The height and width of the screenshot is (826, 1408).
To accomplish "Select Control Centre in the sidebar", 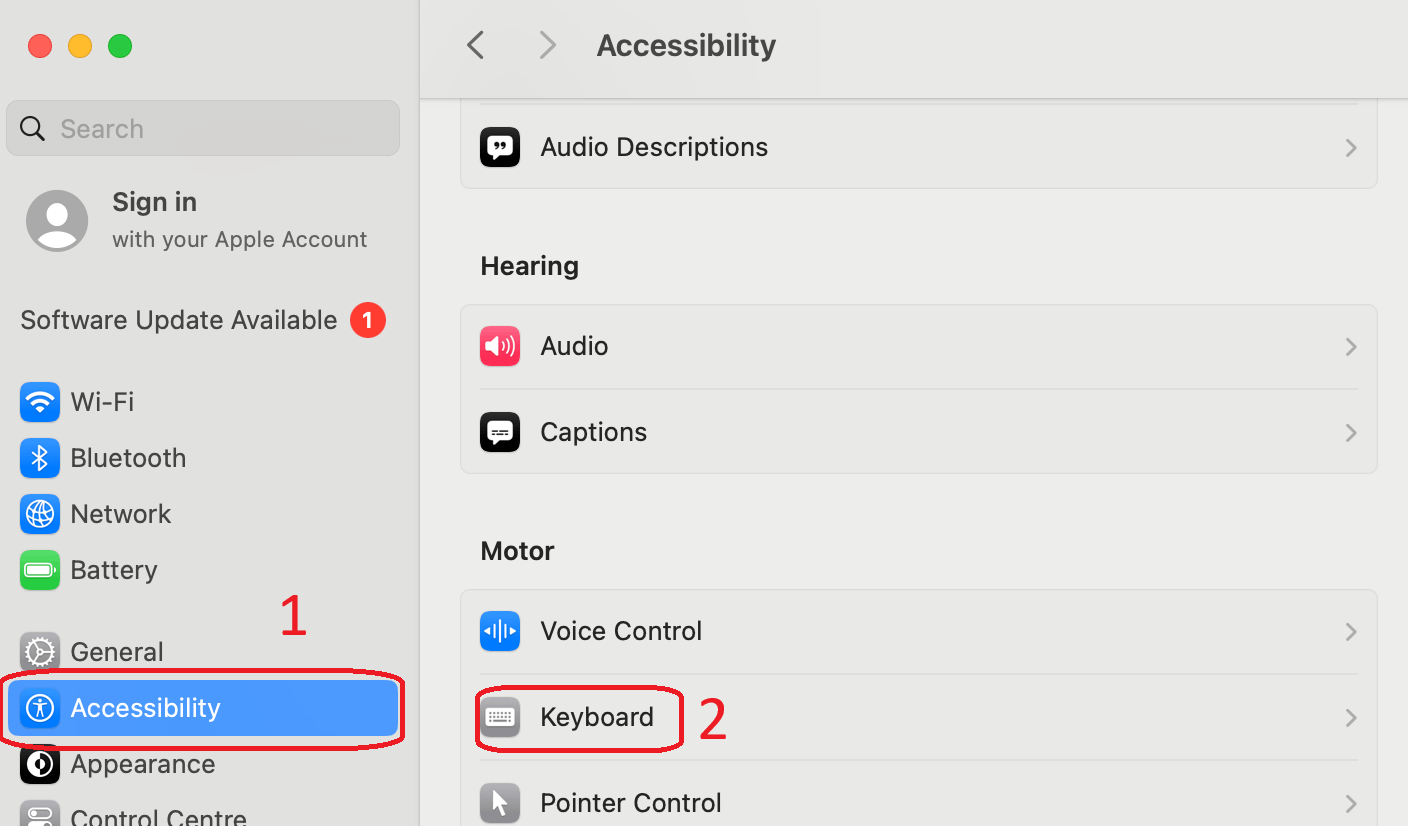I will coord(157,815).
